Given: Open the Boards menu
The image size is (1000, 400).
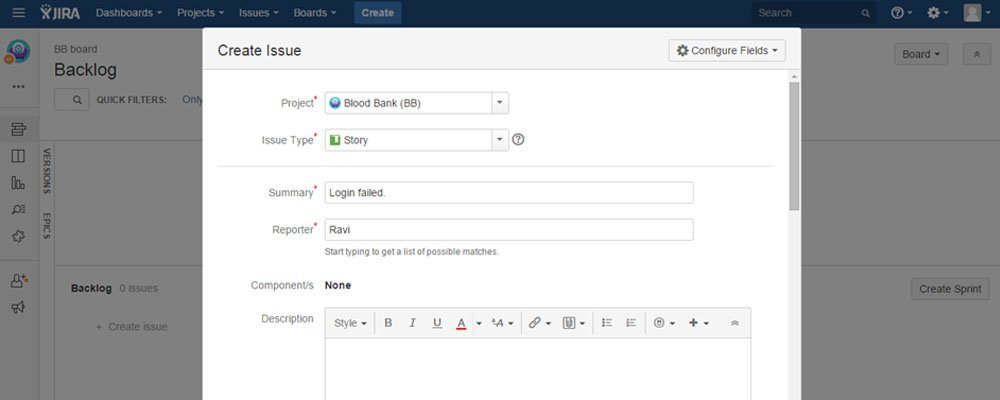Looking at the screenshot, I should coord(315,13).
